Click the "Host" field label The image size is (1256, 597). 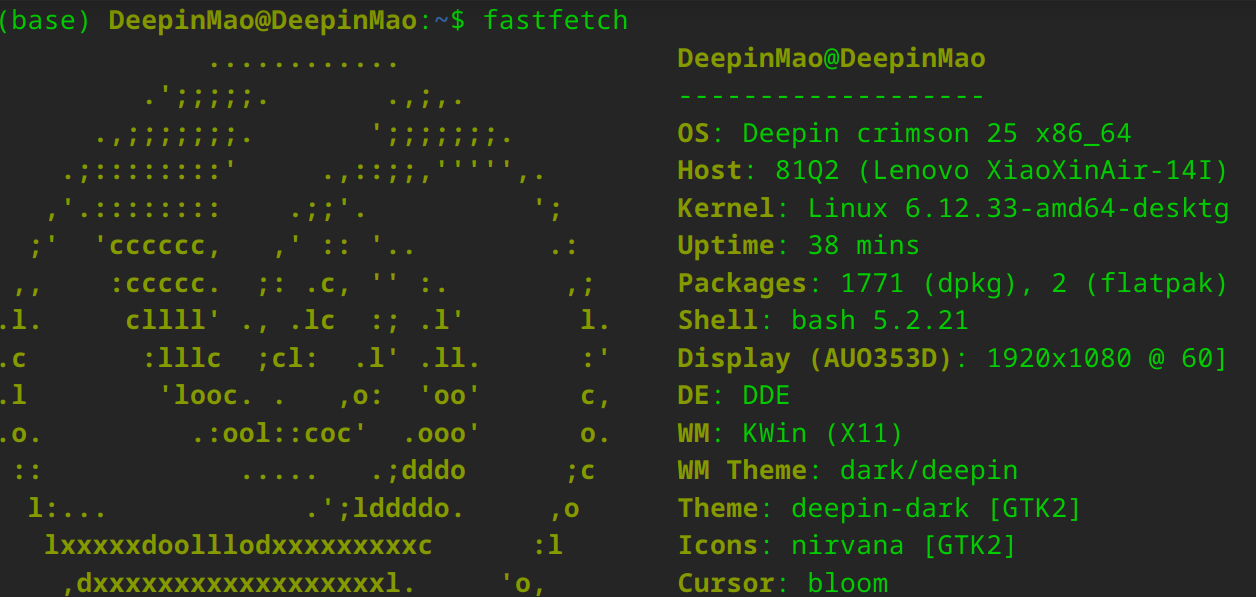710,170
